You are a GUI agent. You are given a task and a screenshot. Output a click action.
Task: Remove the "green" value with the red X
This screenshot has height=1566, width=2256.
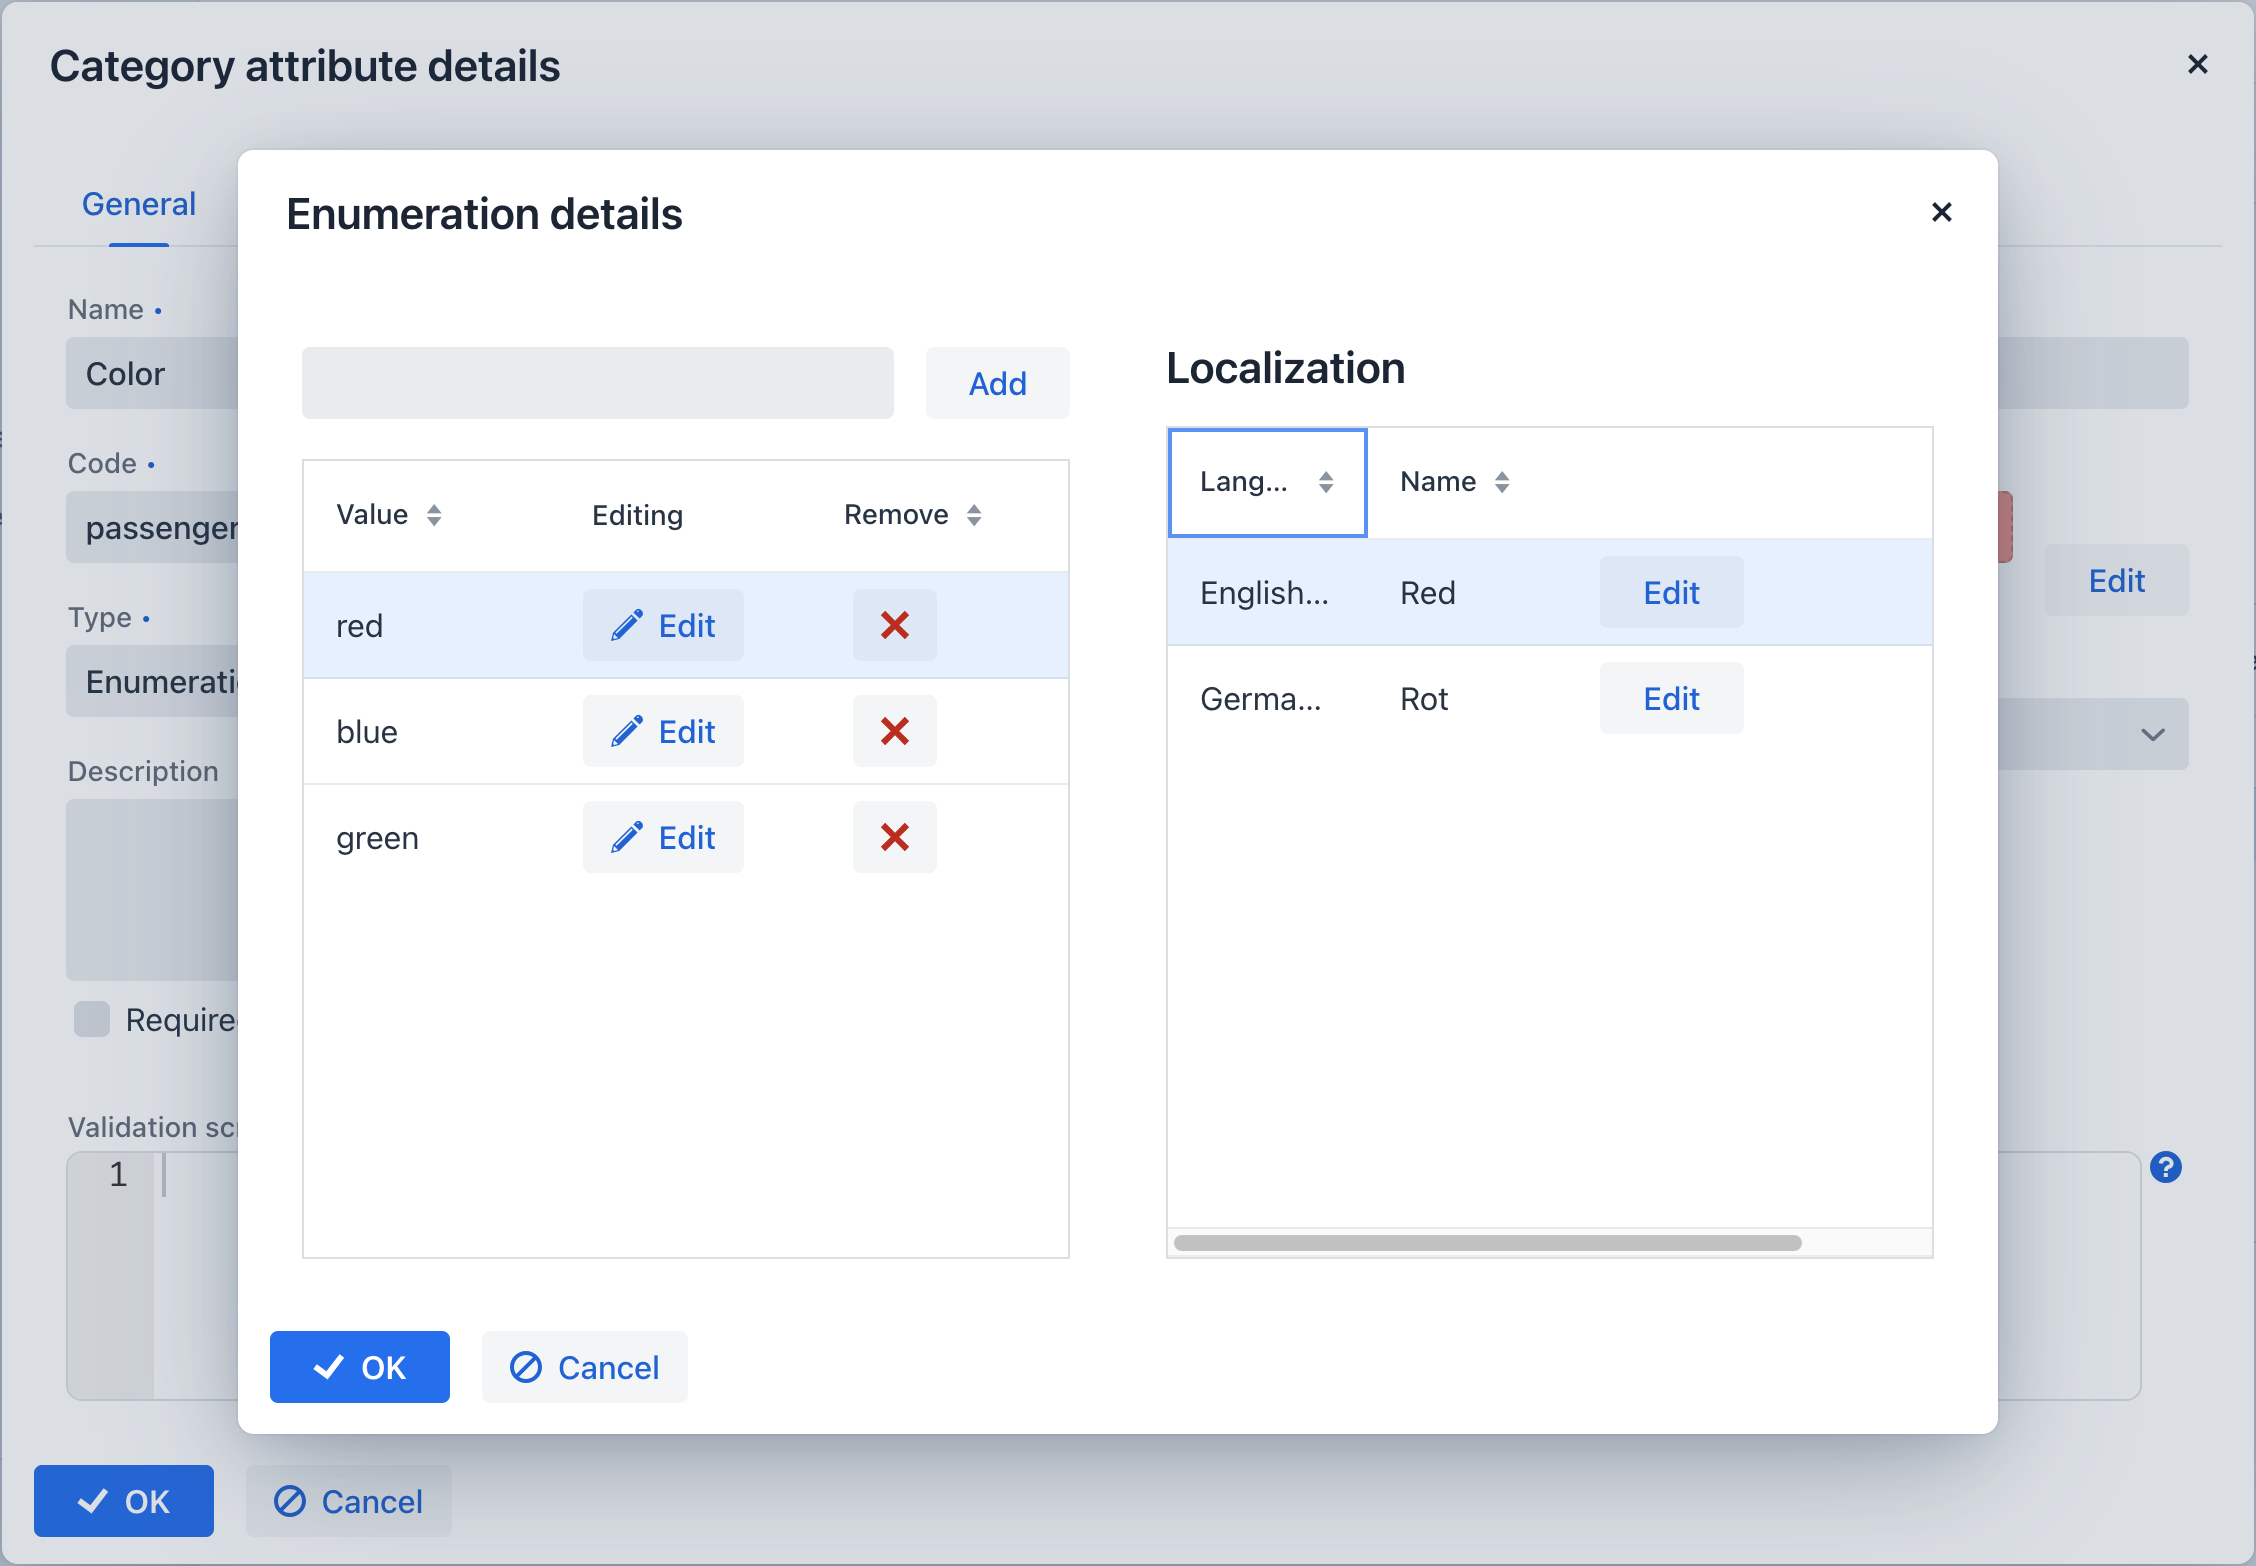893,837
